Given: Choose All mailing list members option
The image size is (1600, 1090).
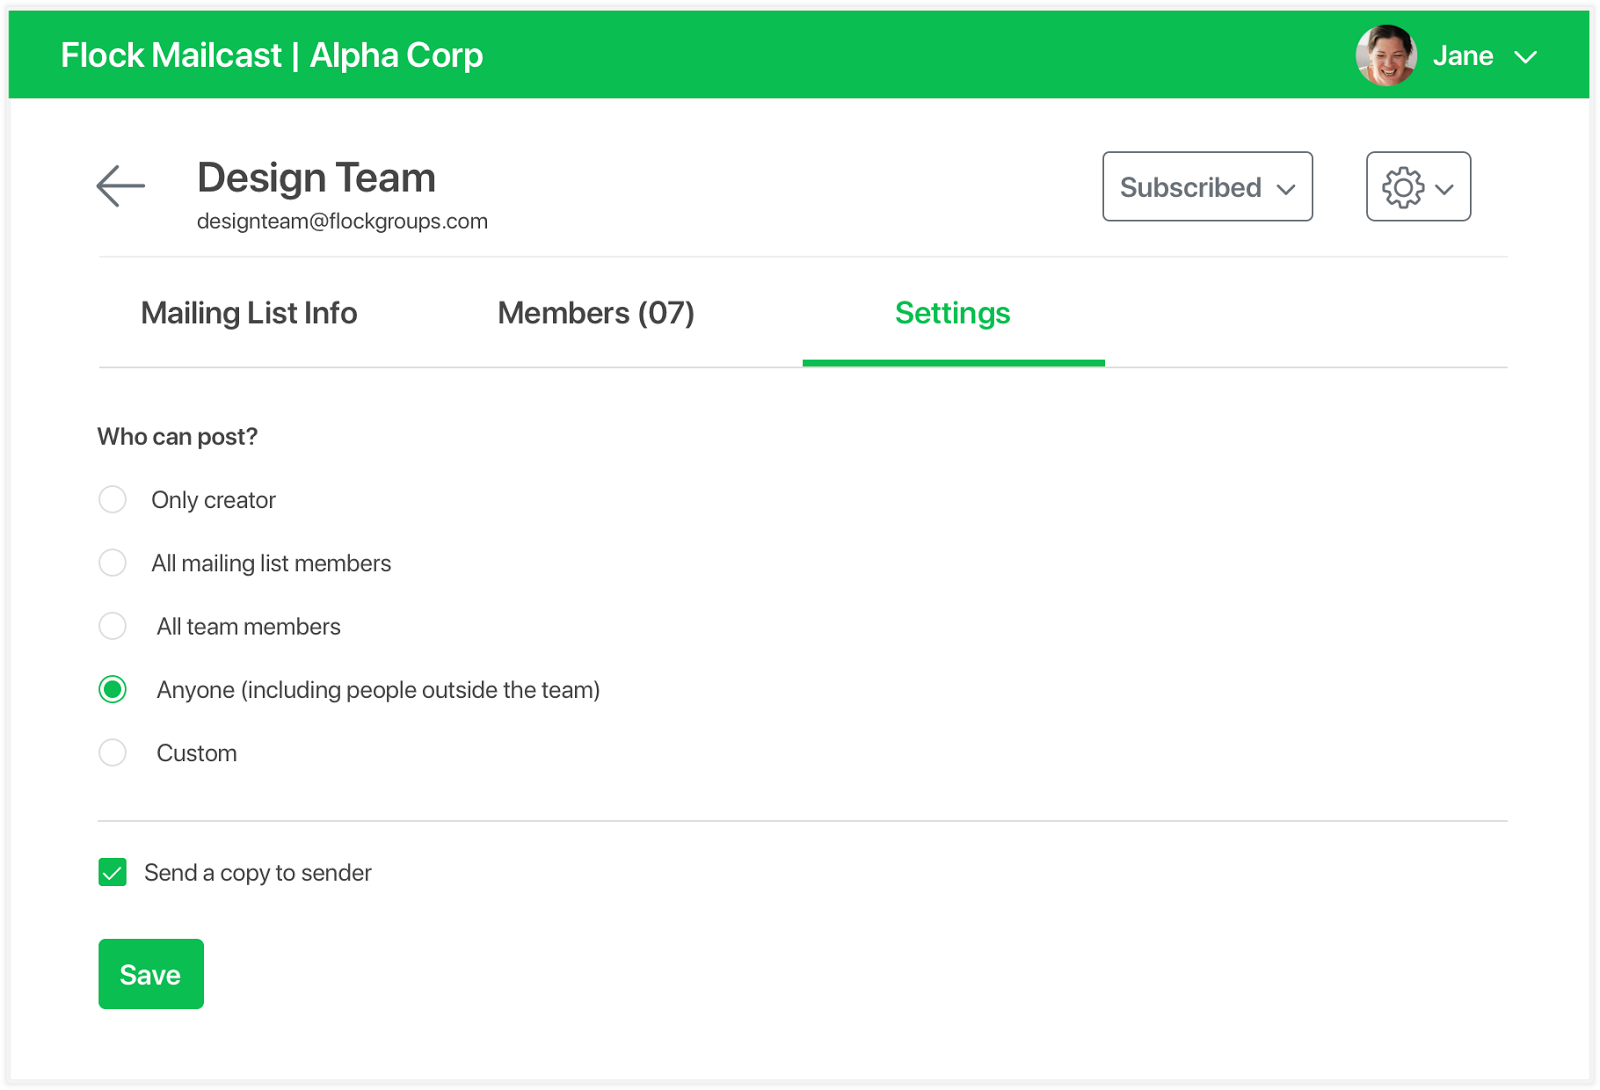Looking at the screenshot, I should click(x=113, y=563).
